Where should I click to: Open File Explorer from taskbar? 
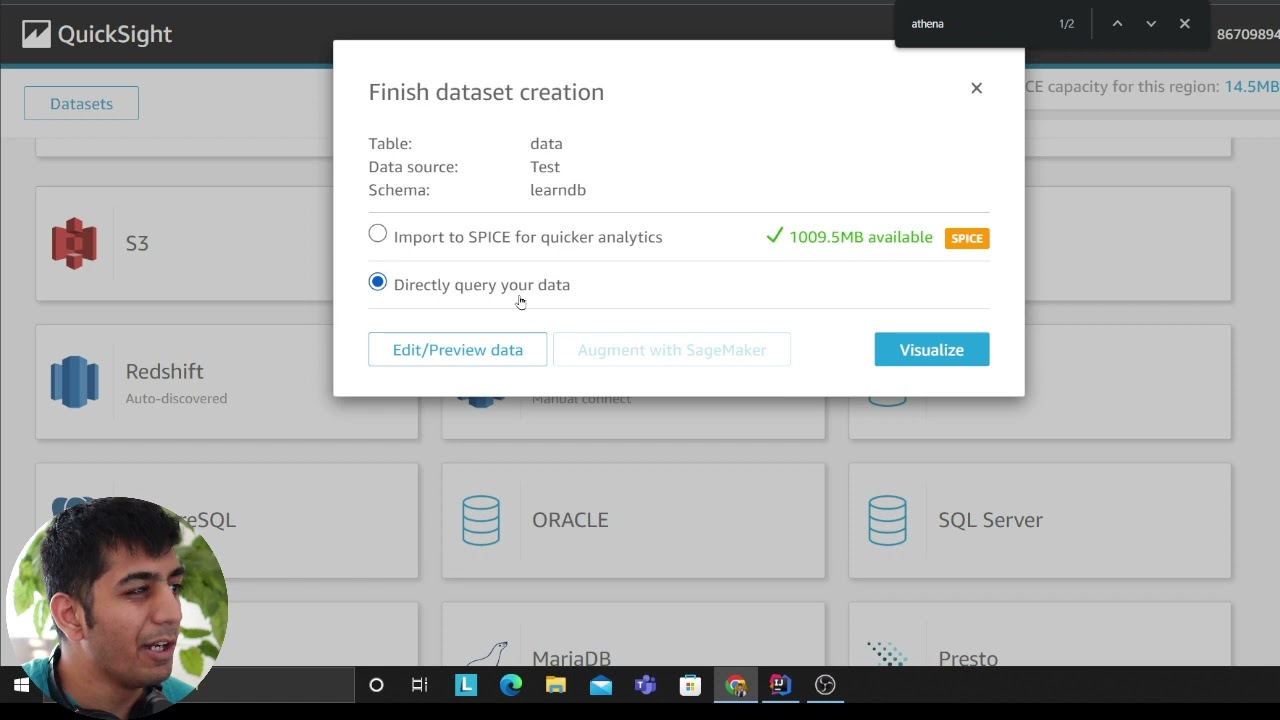pyautogui.click(x=556, y=685)
